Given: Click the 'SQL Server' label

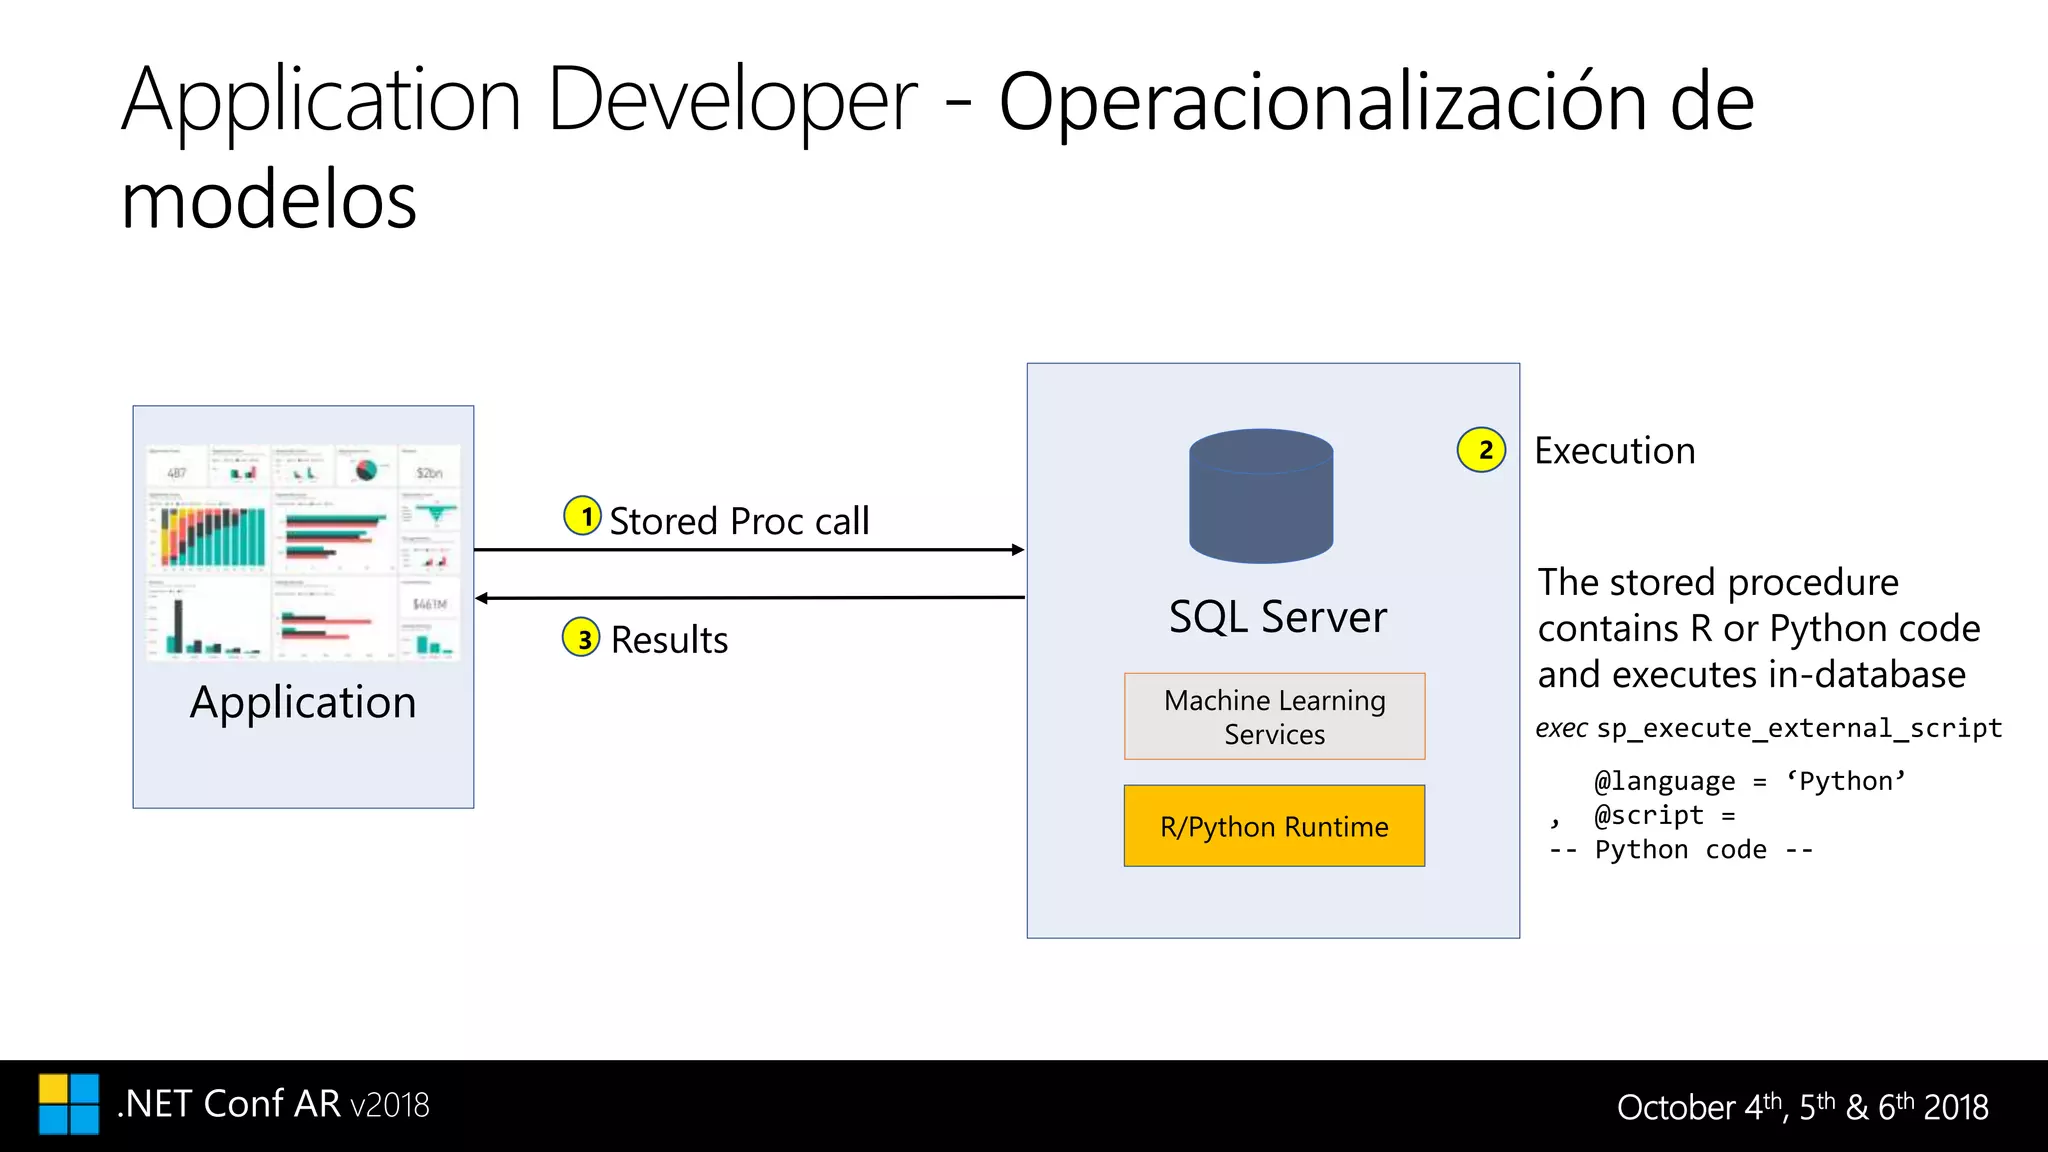Looking at the screenshot, I should tap(1278, 616).
